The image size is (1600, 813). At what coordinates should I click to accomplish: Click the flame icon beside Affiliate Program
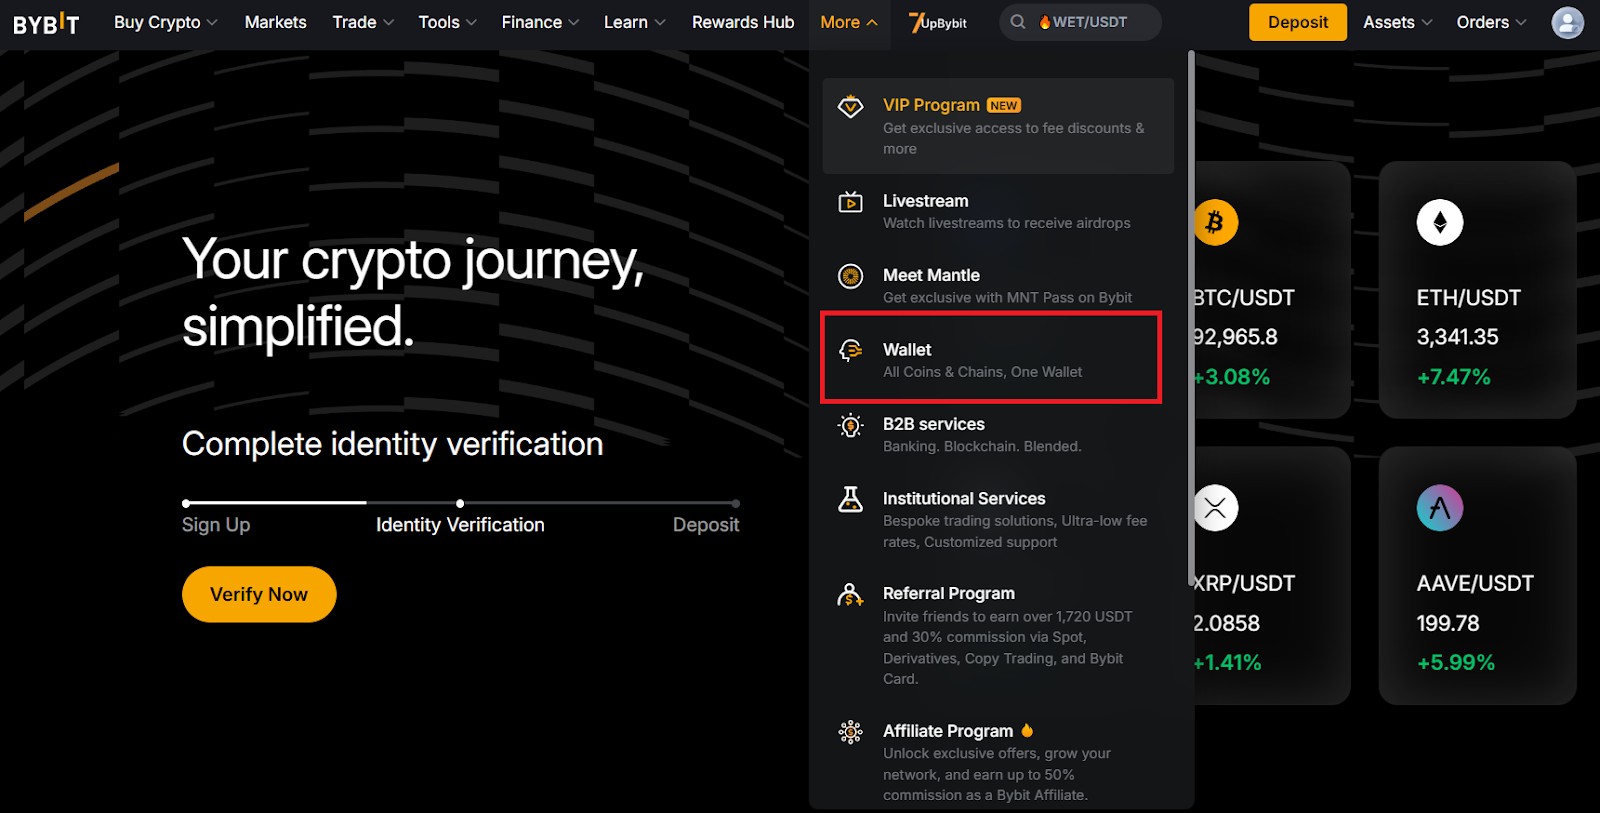coord(1027,730)
